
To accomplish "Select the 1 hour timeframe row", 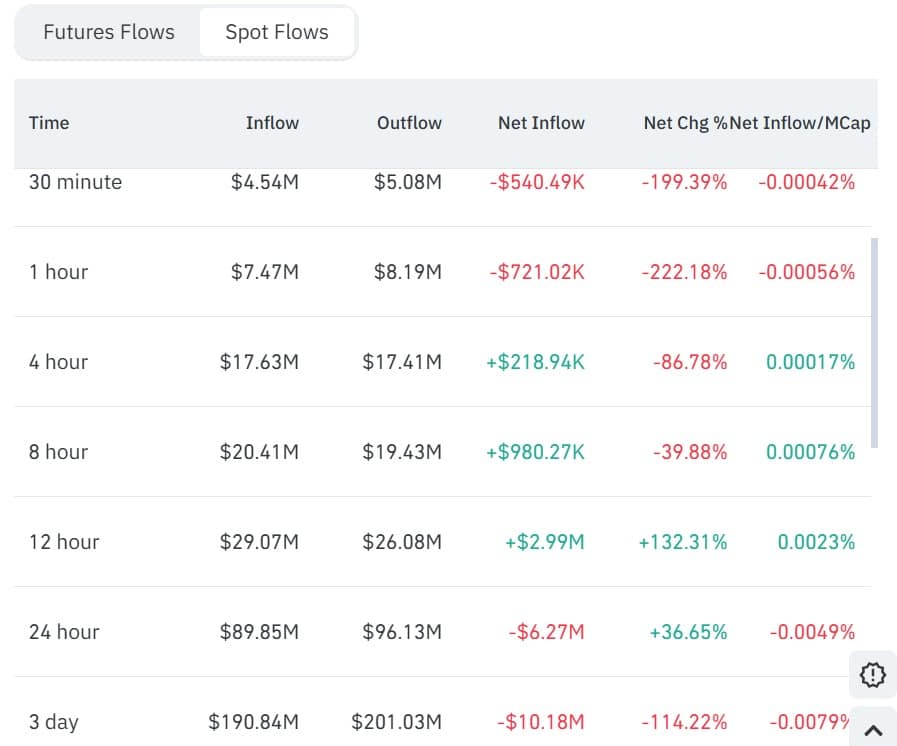I will tap(59, 271).
